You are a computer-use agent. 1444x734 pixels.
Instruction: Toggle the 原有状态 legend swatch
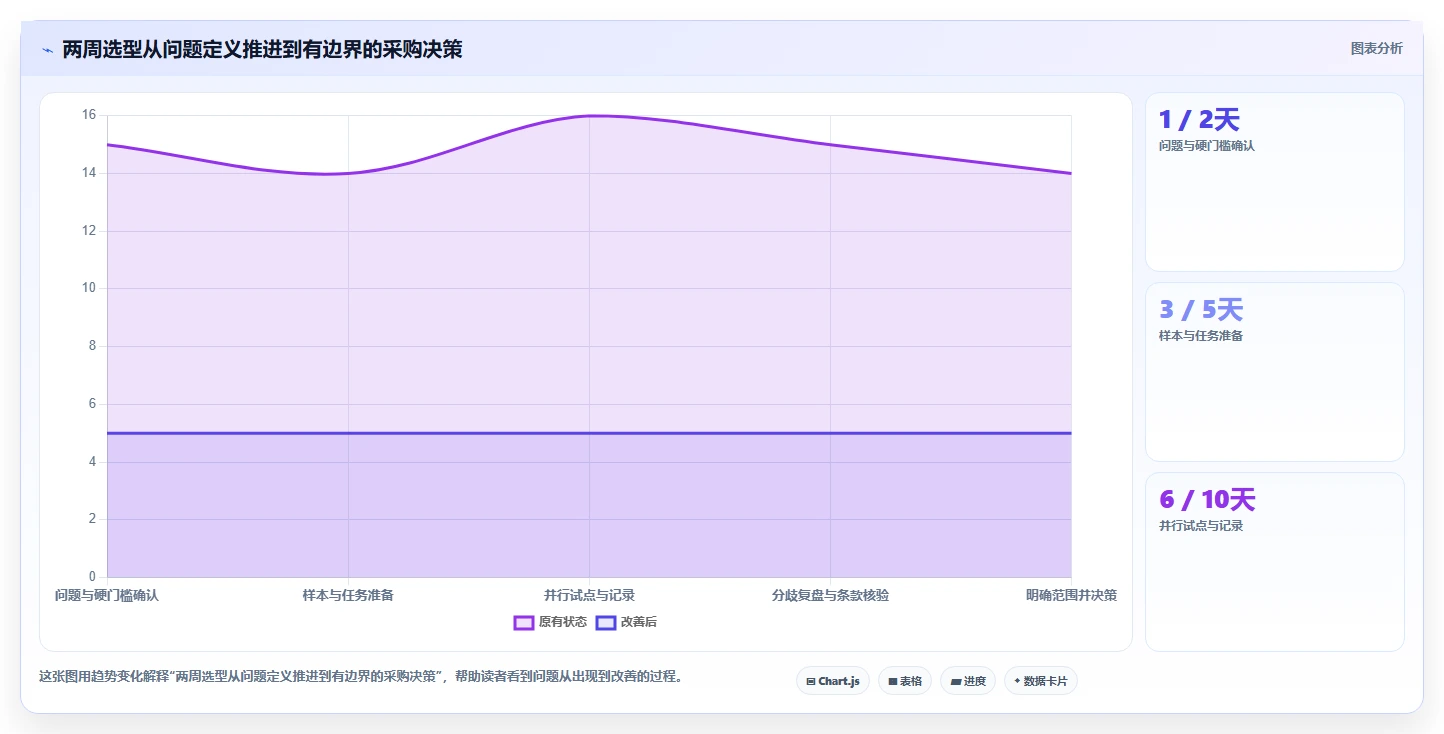(x=524, y=622)
